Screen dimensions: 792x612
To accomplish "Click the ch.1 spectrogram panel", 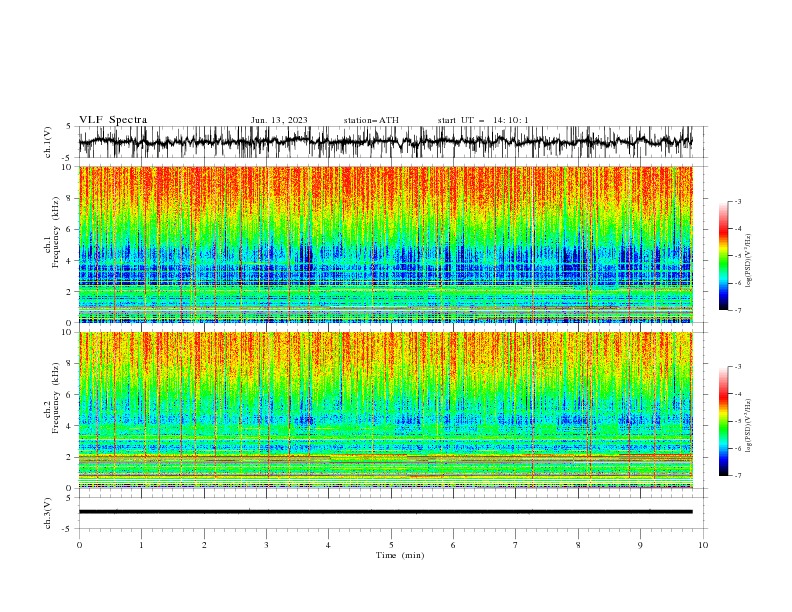I will [386, 244].
